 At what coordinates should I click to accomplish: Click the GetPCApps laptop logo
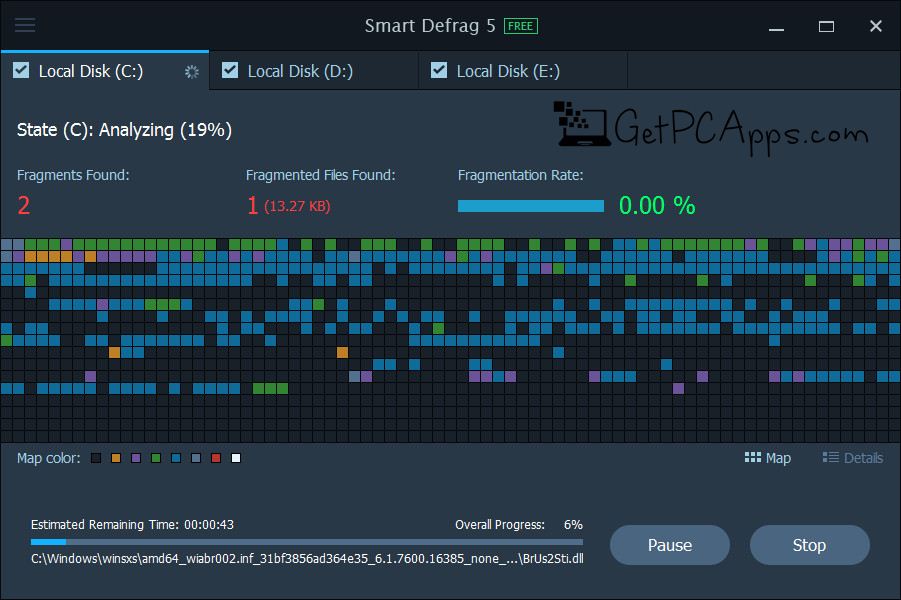coord(578,128)
